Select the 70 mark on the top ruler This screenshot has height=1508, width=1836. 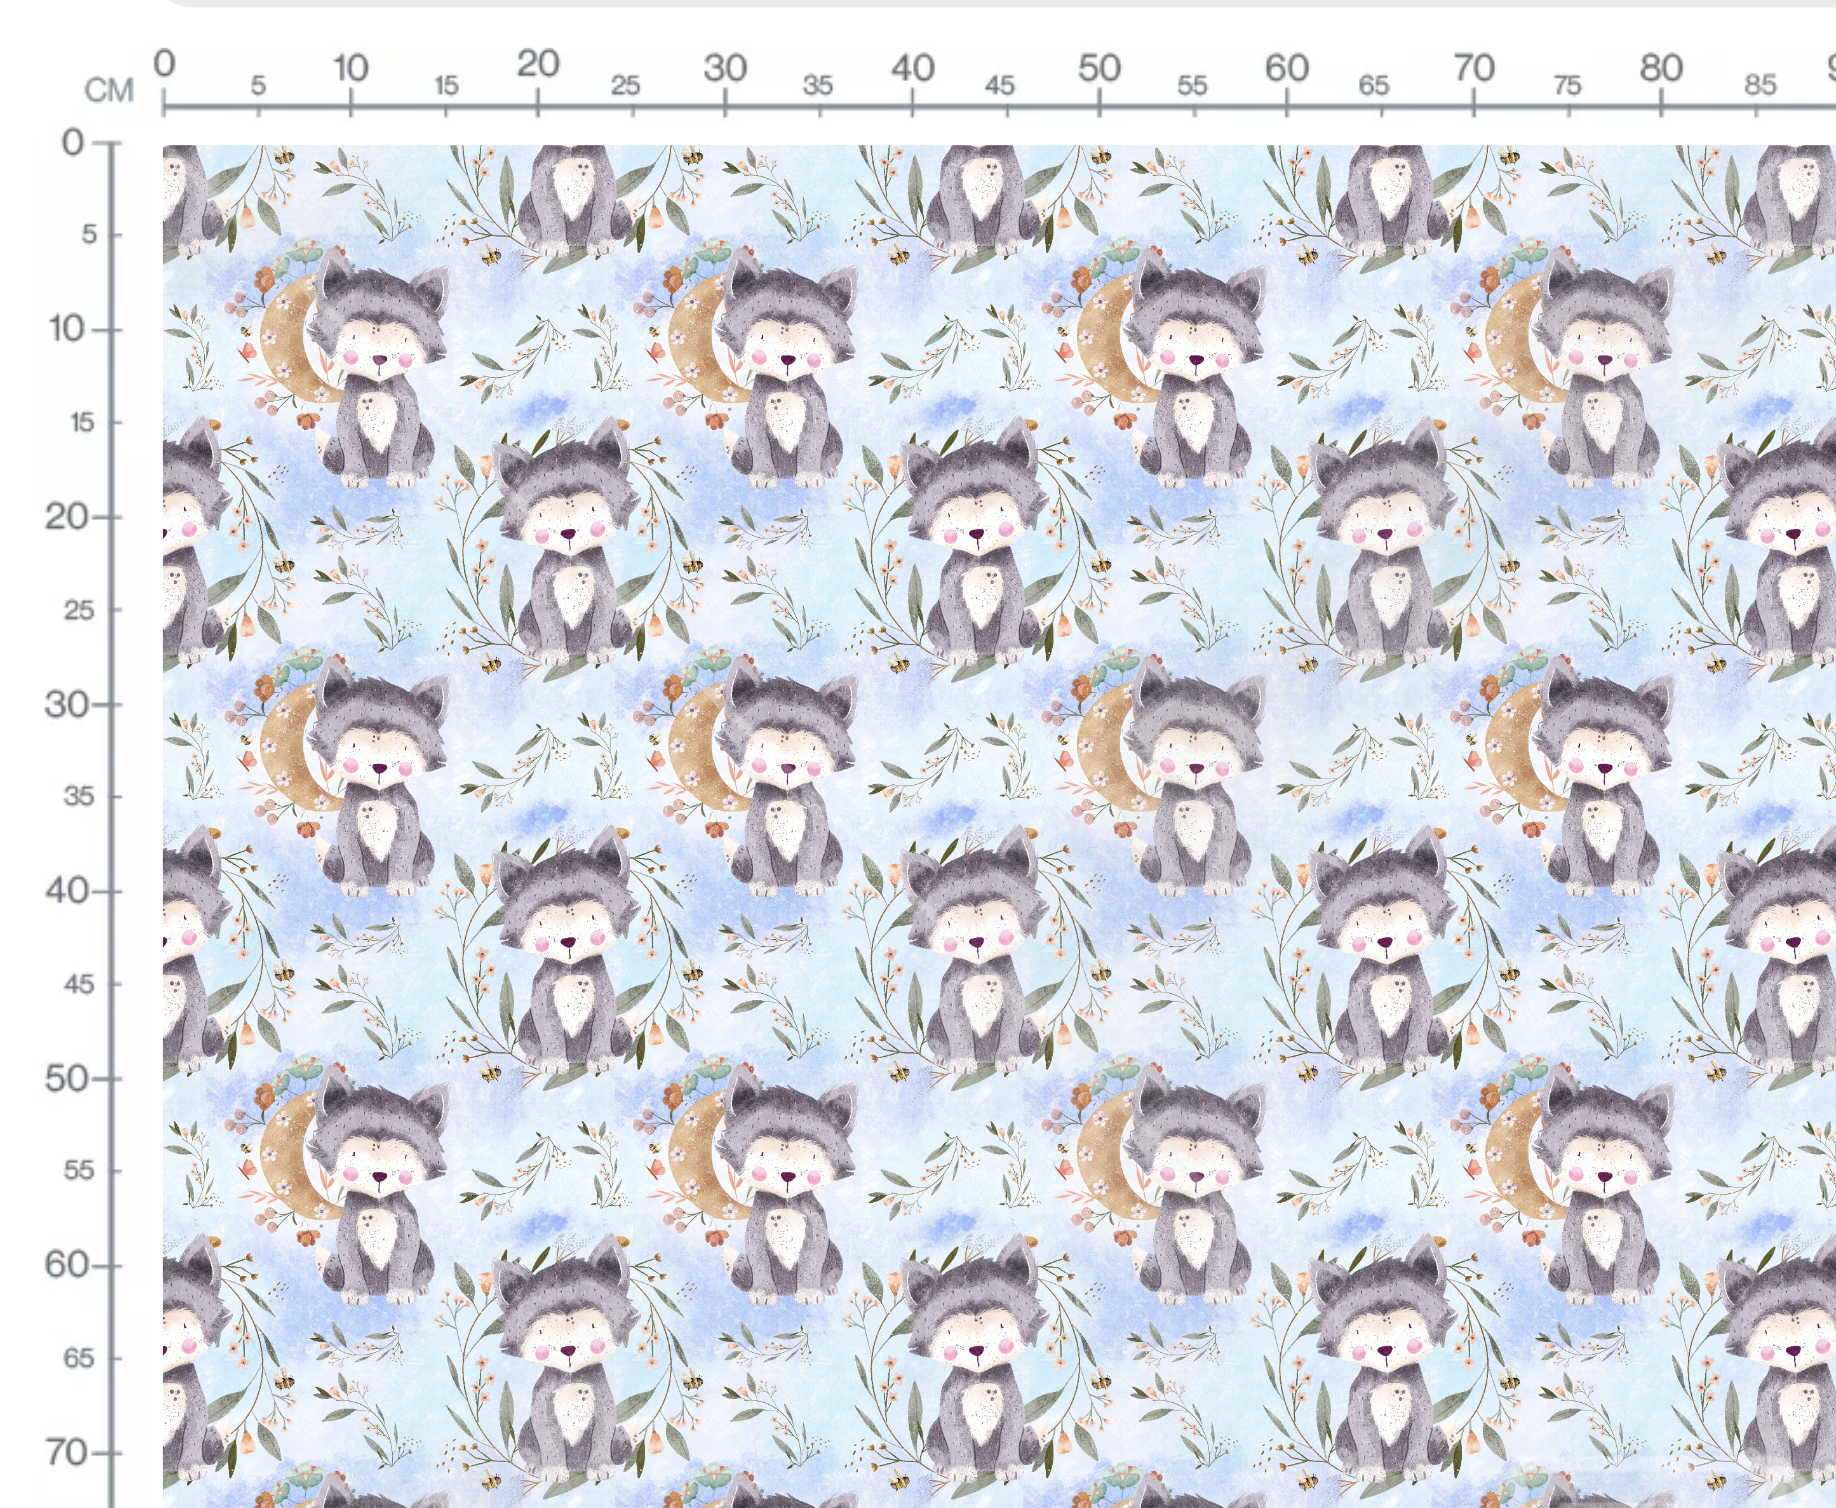click(1474, 68)
